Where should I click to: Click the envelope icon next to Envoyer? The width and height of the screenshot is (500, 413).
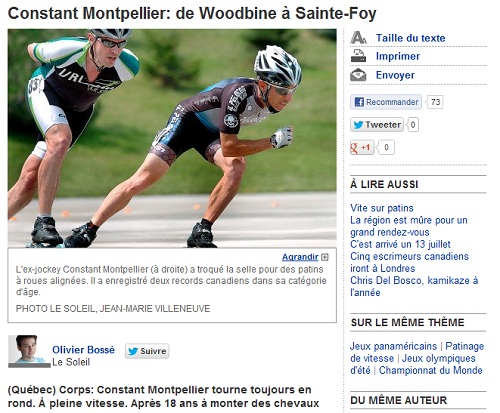pos(358,75)
